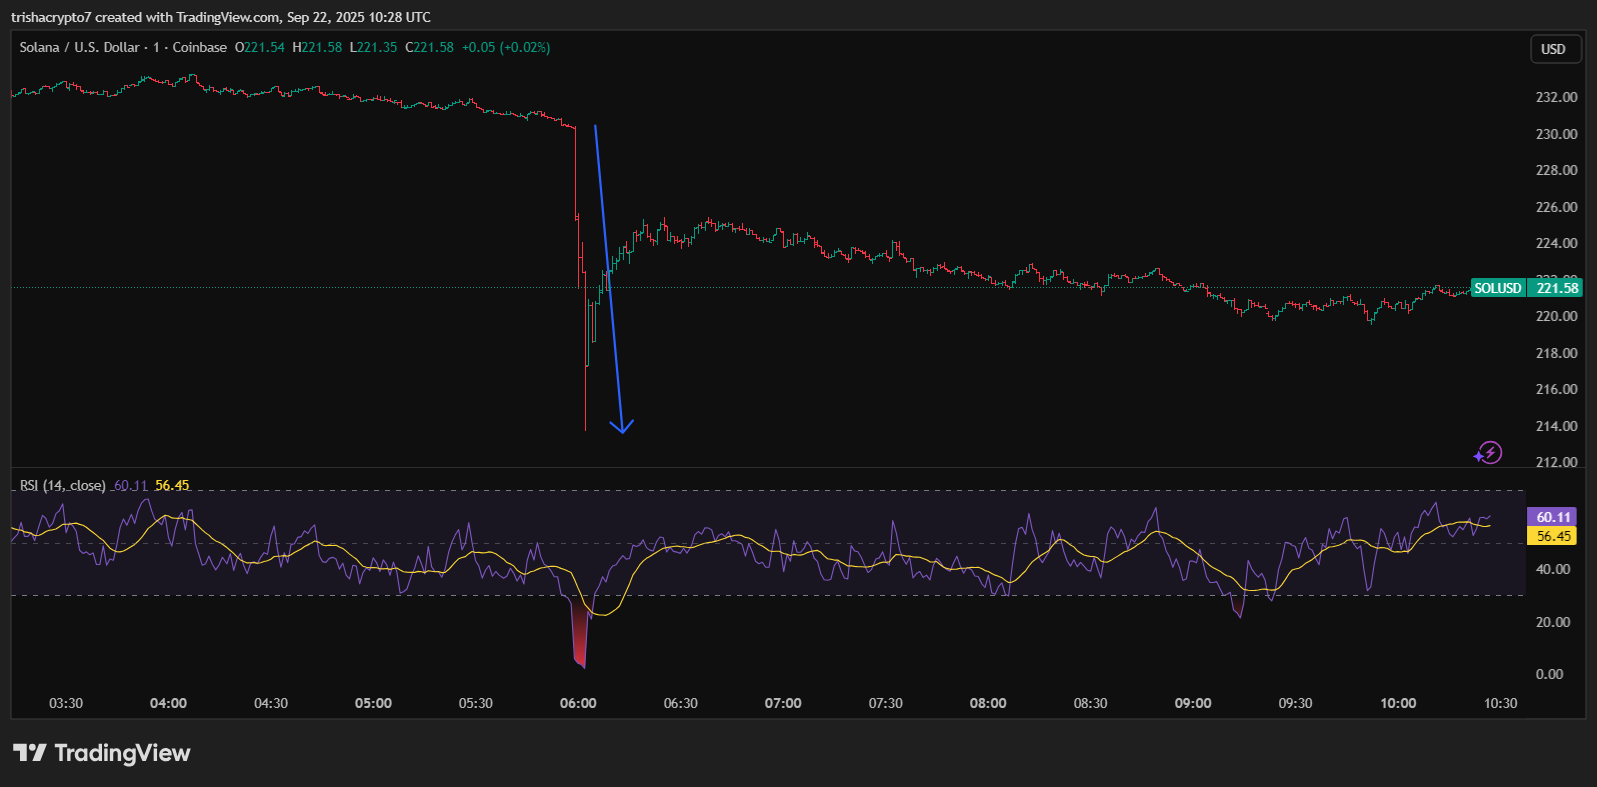Open the USD currency selector

(x=1555, y=49)
